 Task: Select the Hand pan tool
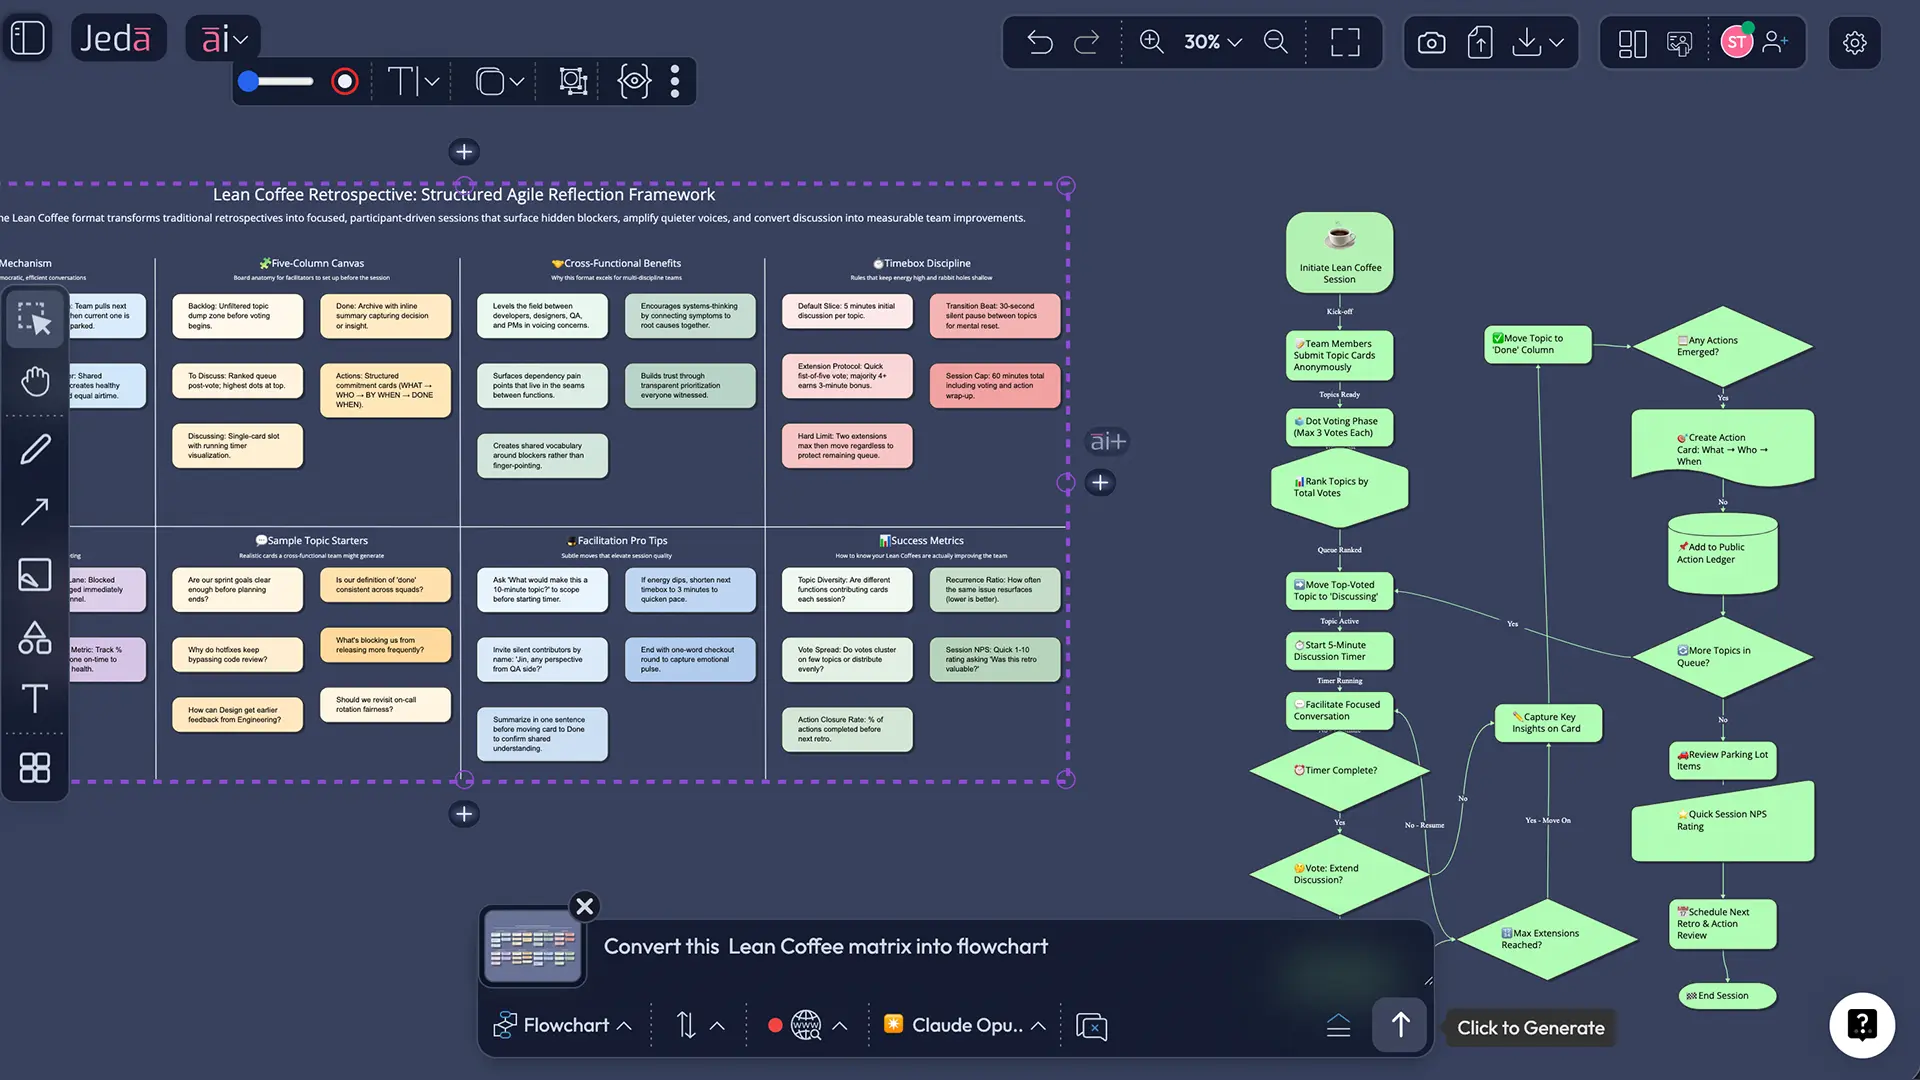35,381
